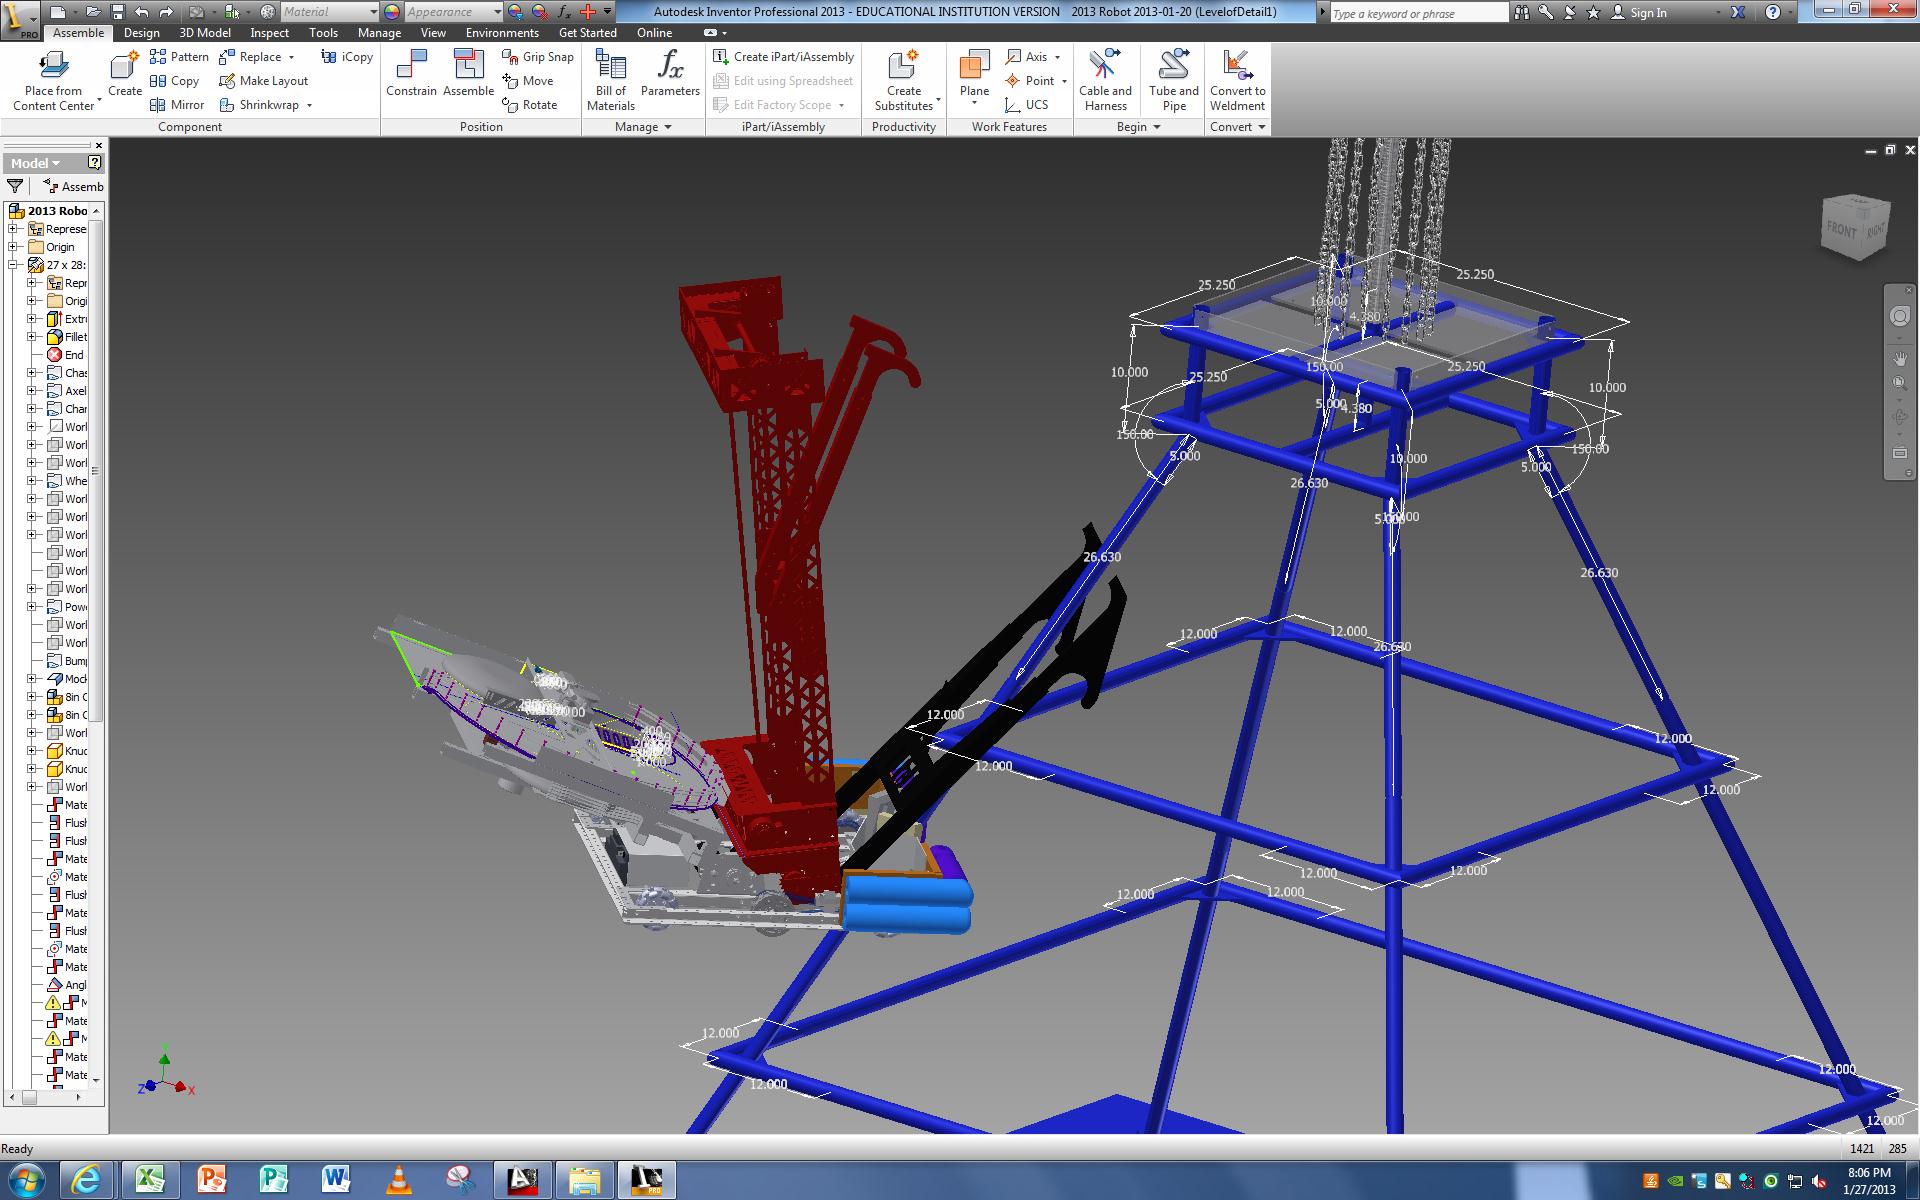Enable Grip Snap tool
Image resolution: width=1920 pixels, height=1200 pixels.
[x=538, y=57]
